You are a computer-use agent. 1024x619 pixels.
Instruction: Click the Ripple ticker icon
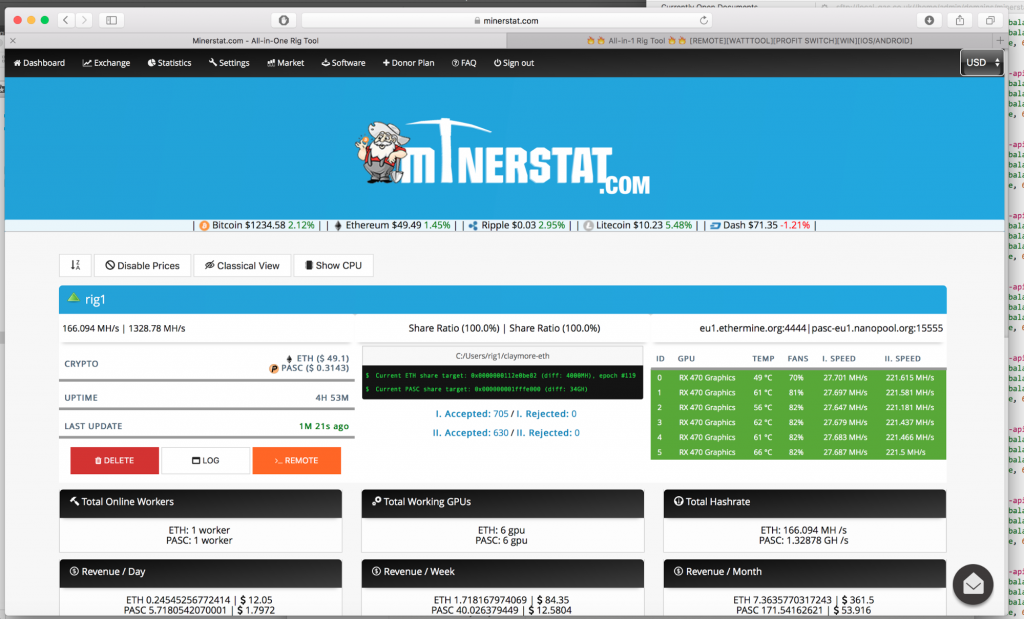click(473, 225)
